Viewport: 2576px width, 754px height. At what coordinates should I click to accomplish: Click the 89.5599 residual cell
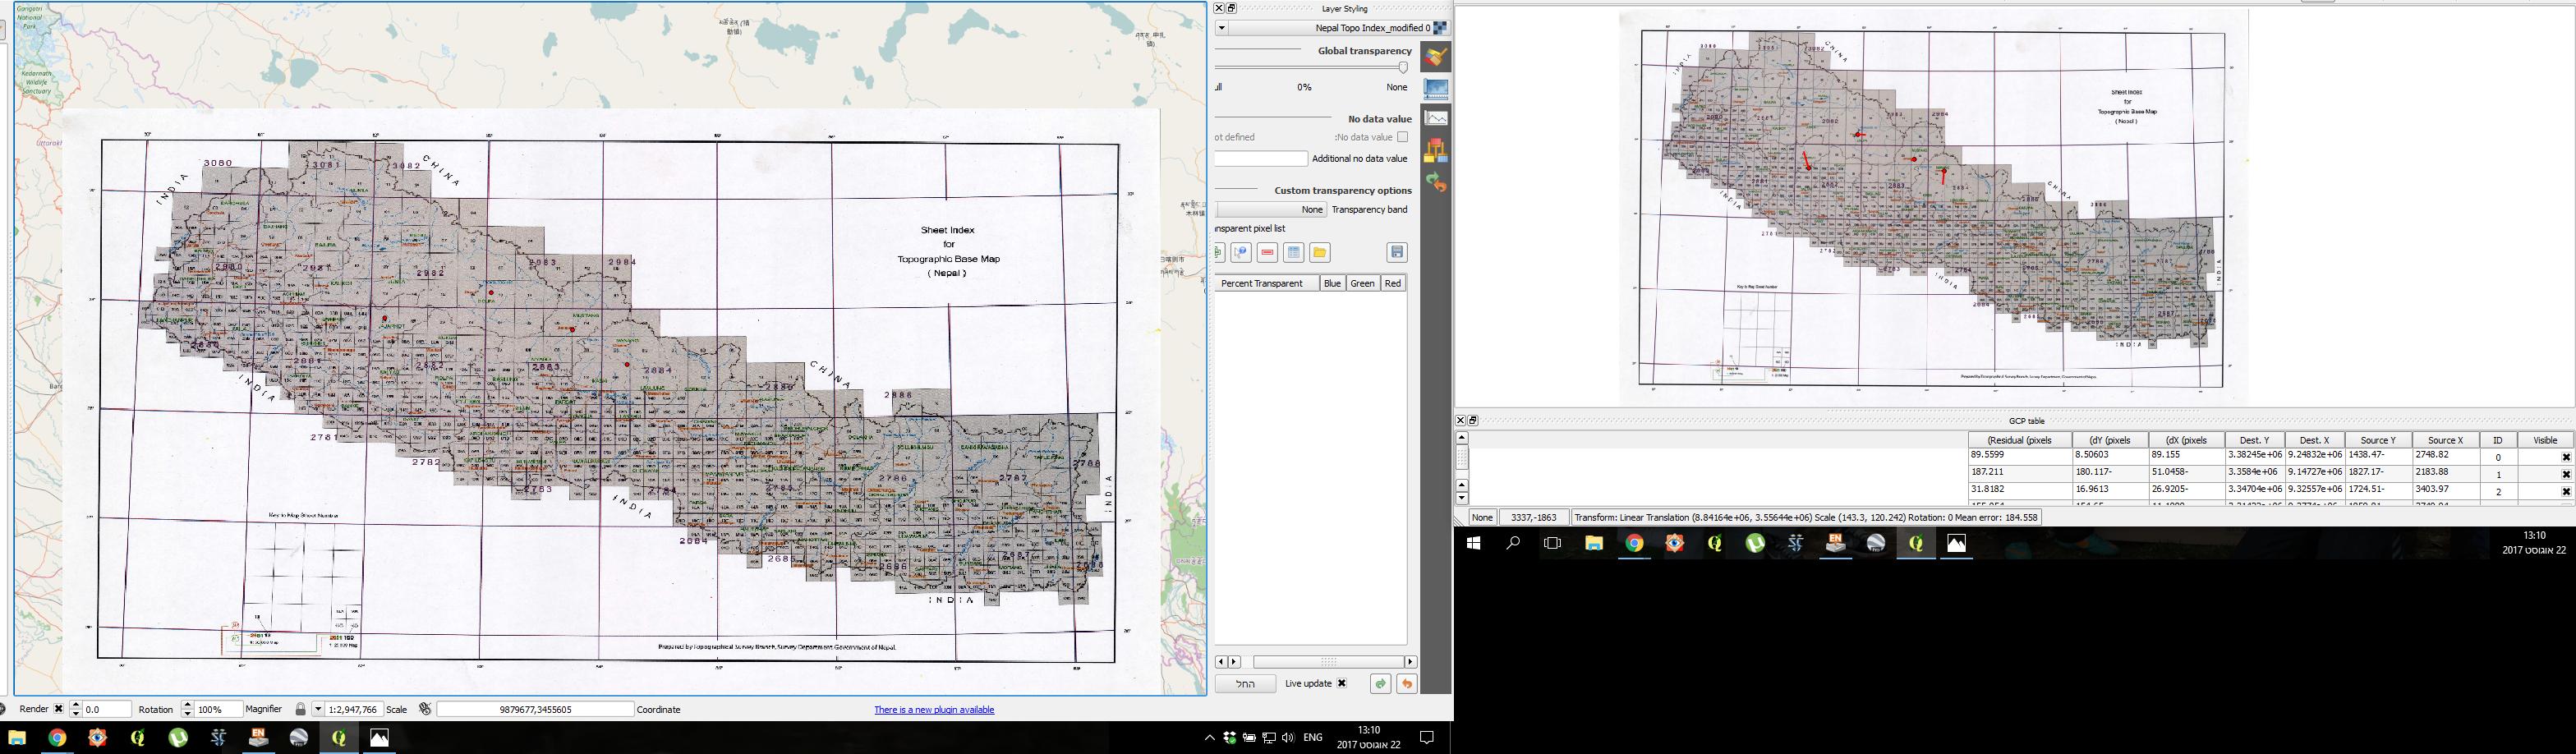coord(2019,455)
